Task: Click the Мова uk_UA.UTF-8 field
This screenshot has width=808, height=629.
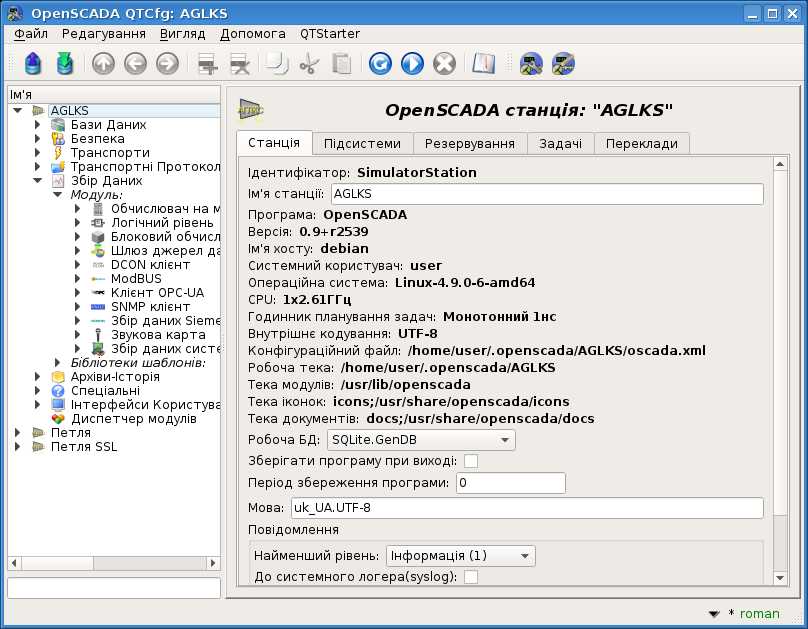Action: point(527,508)
